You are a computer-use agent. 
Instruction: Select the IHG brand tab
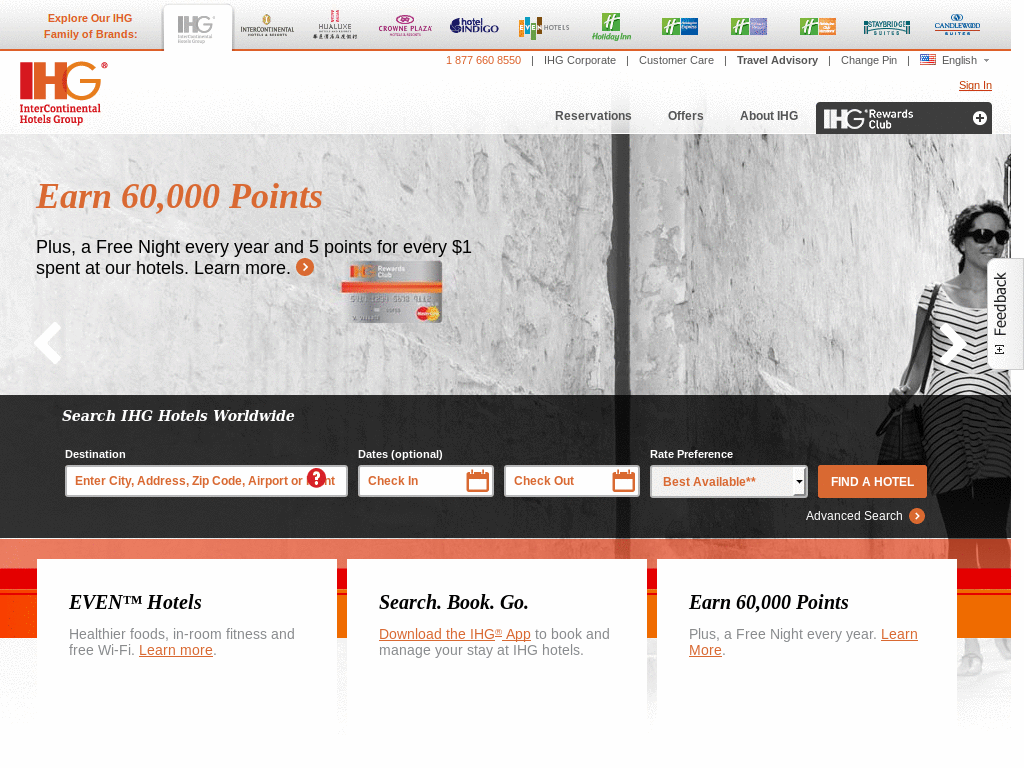[x=197, y=27]
